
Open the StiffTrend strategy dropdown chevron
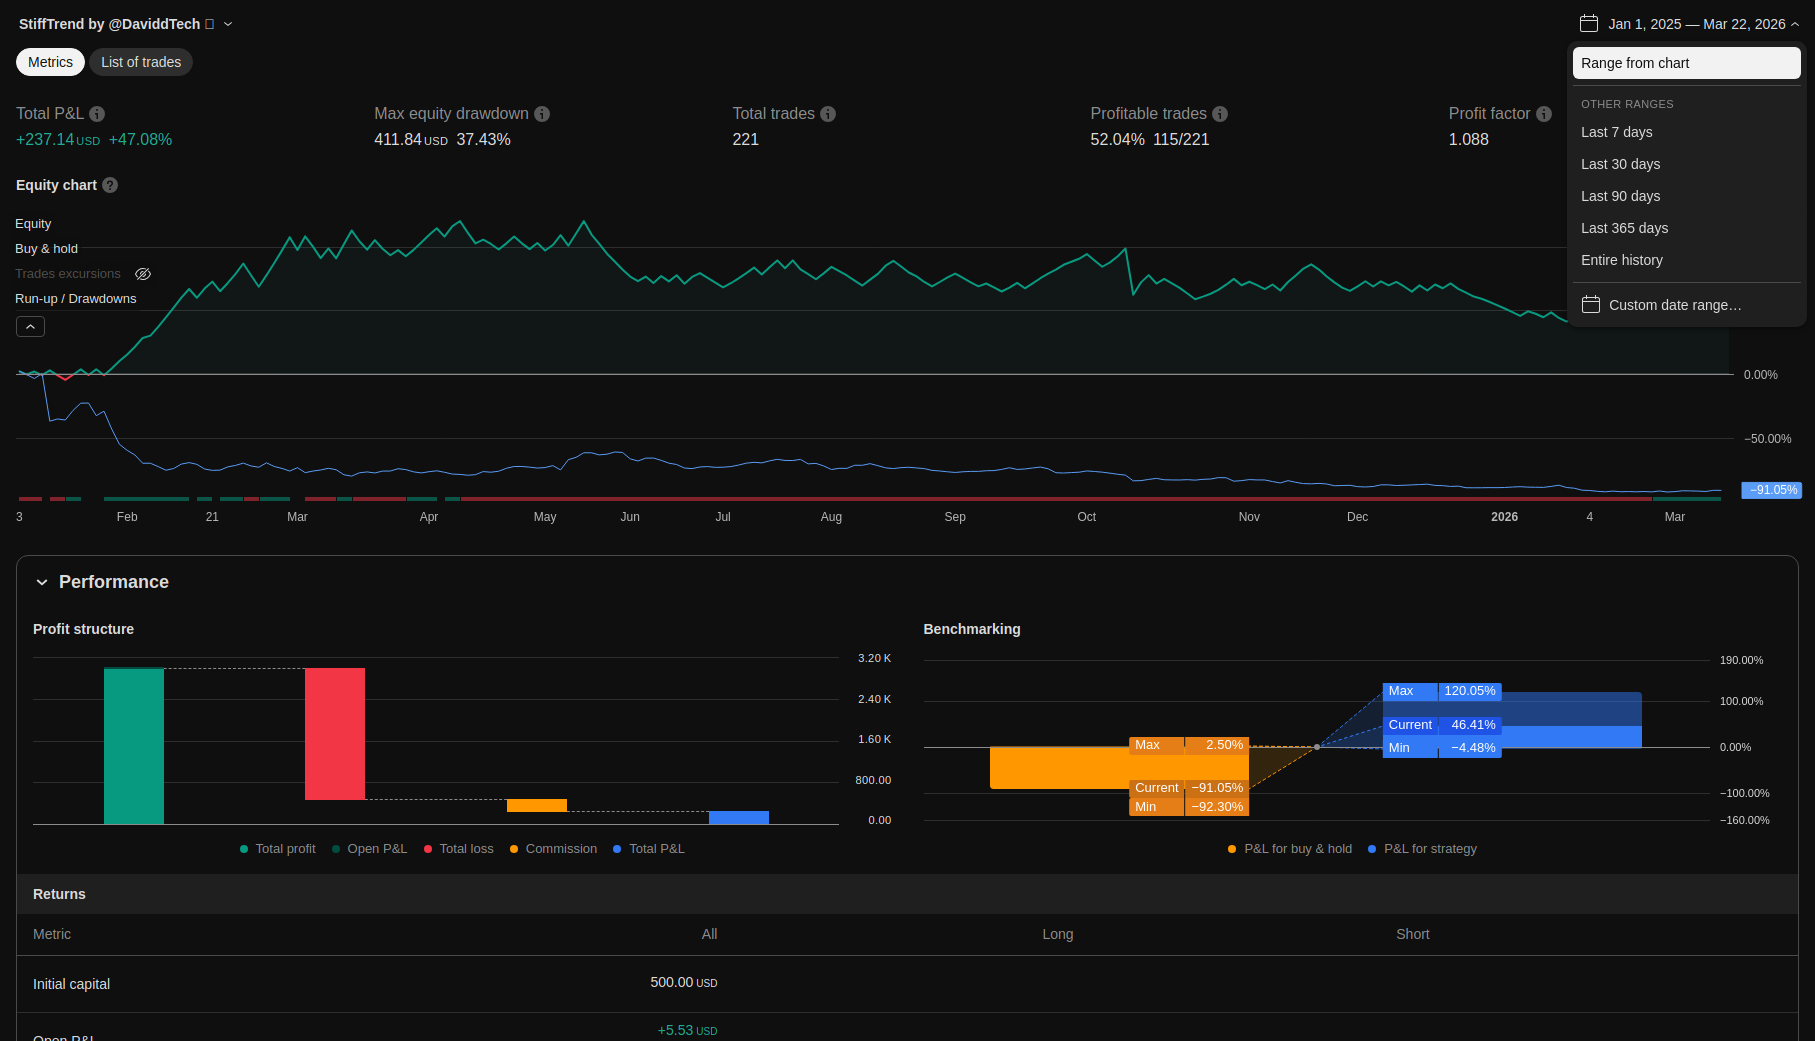pyautogui.click(x=228, y=24)
